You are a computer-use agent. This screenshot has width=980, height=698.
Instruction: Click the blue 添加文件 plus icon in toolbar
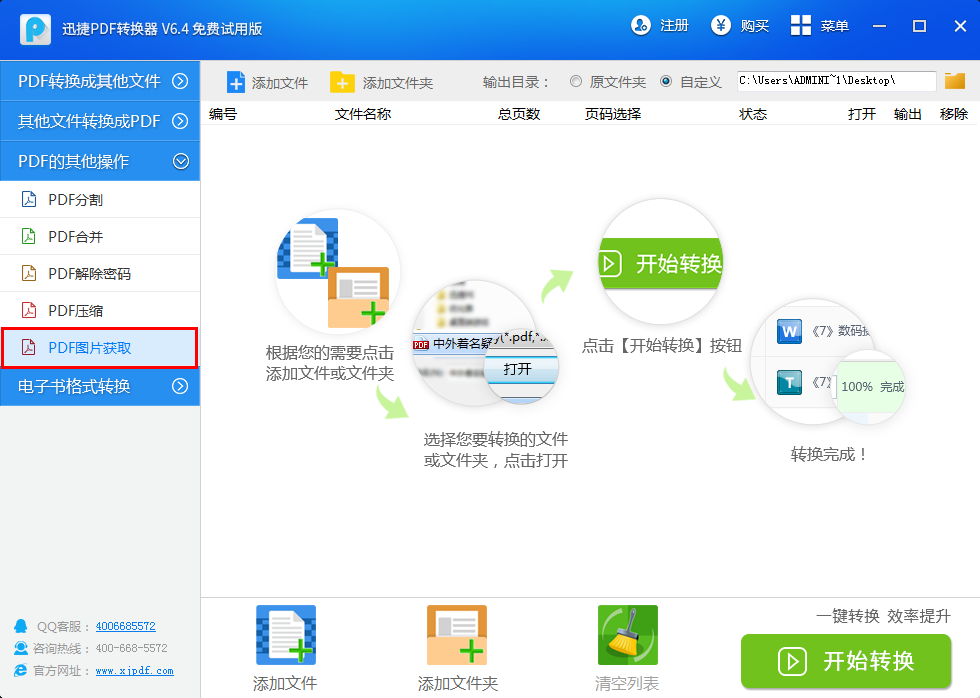236,82
